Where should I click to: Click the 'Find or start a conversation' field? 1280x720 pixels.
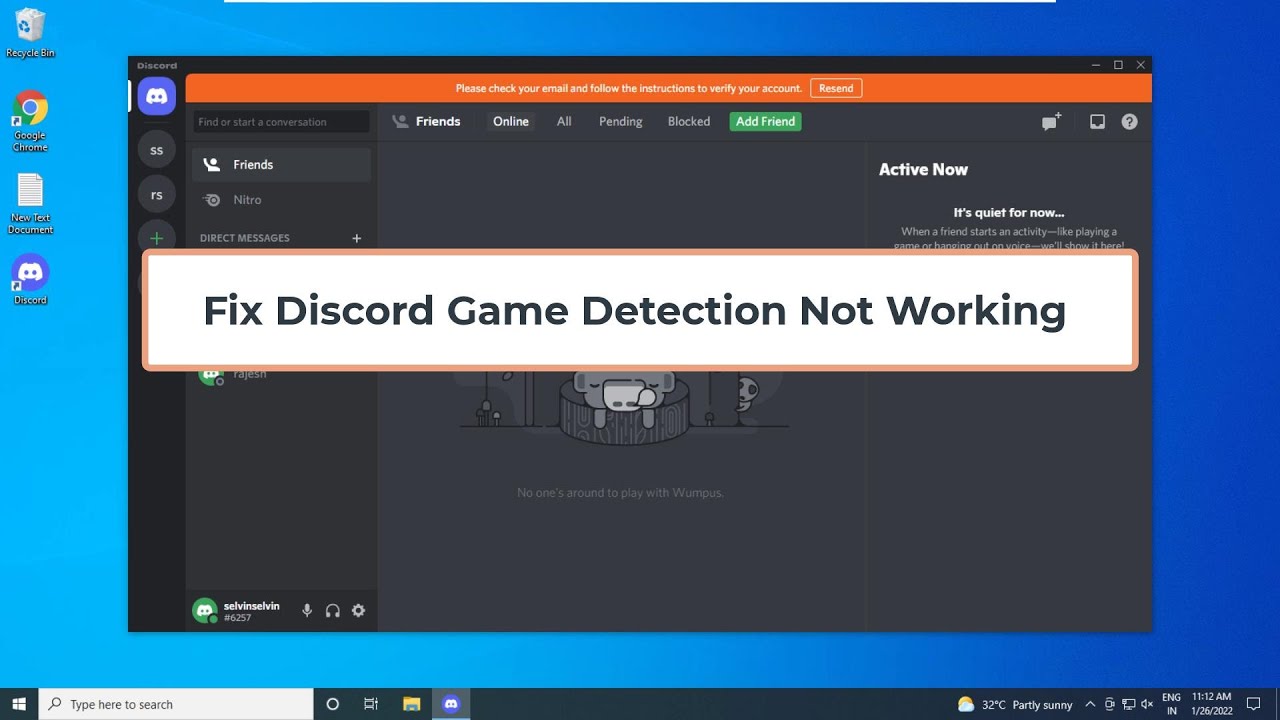281,122
